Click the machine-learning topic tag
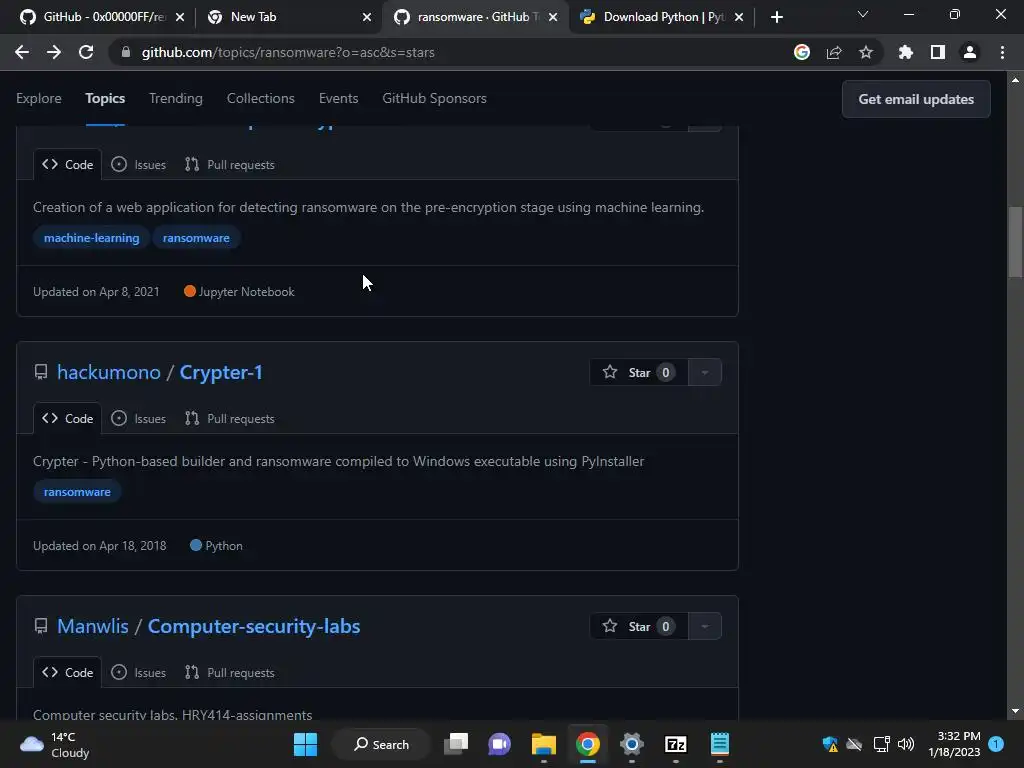This screenshot has height=768, width=1024. tap(91, 238)
